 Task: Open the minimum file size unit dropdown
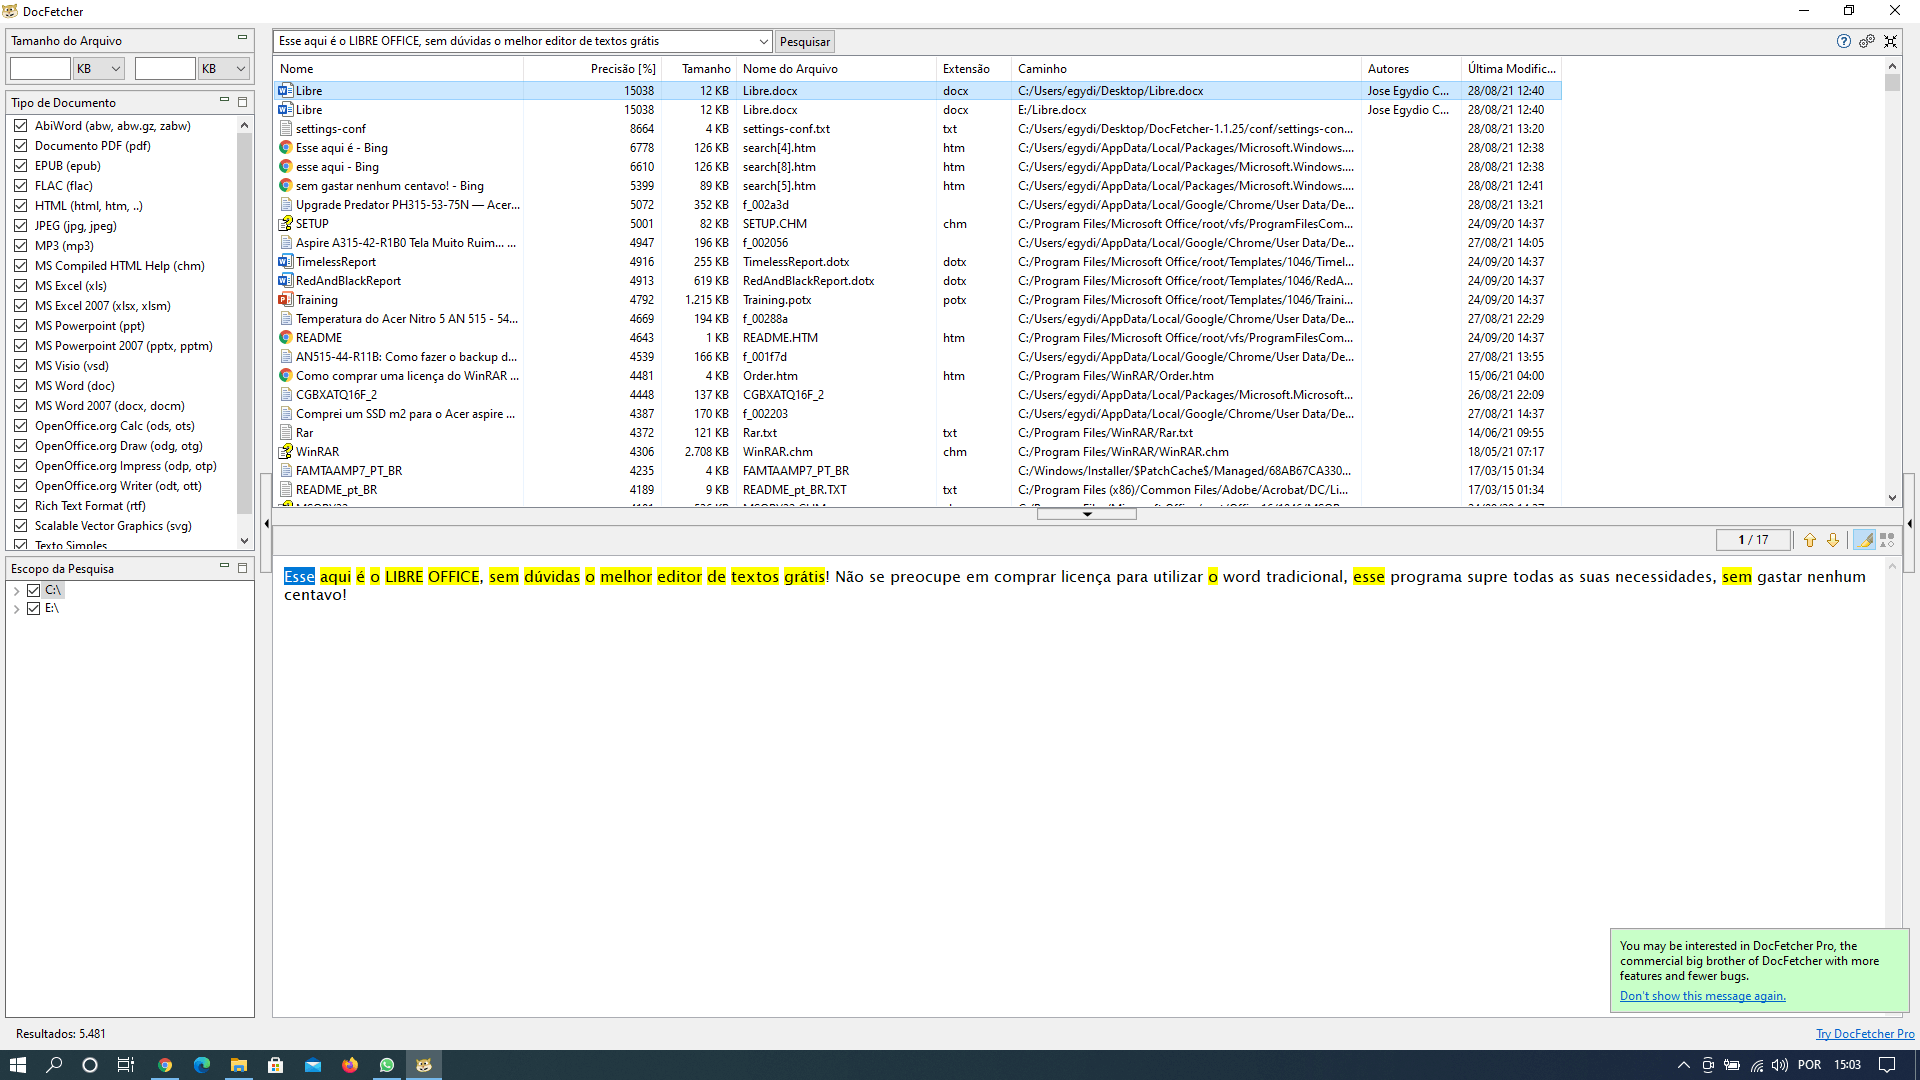tap(115, 69)
